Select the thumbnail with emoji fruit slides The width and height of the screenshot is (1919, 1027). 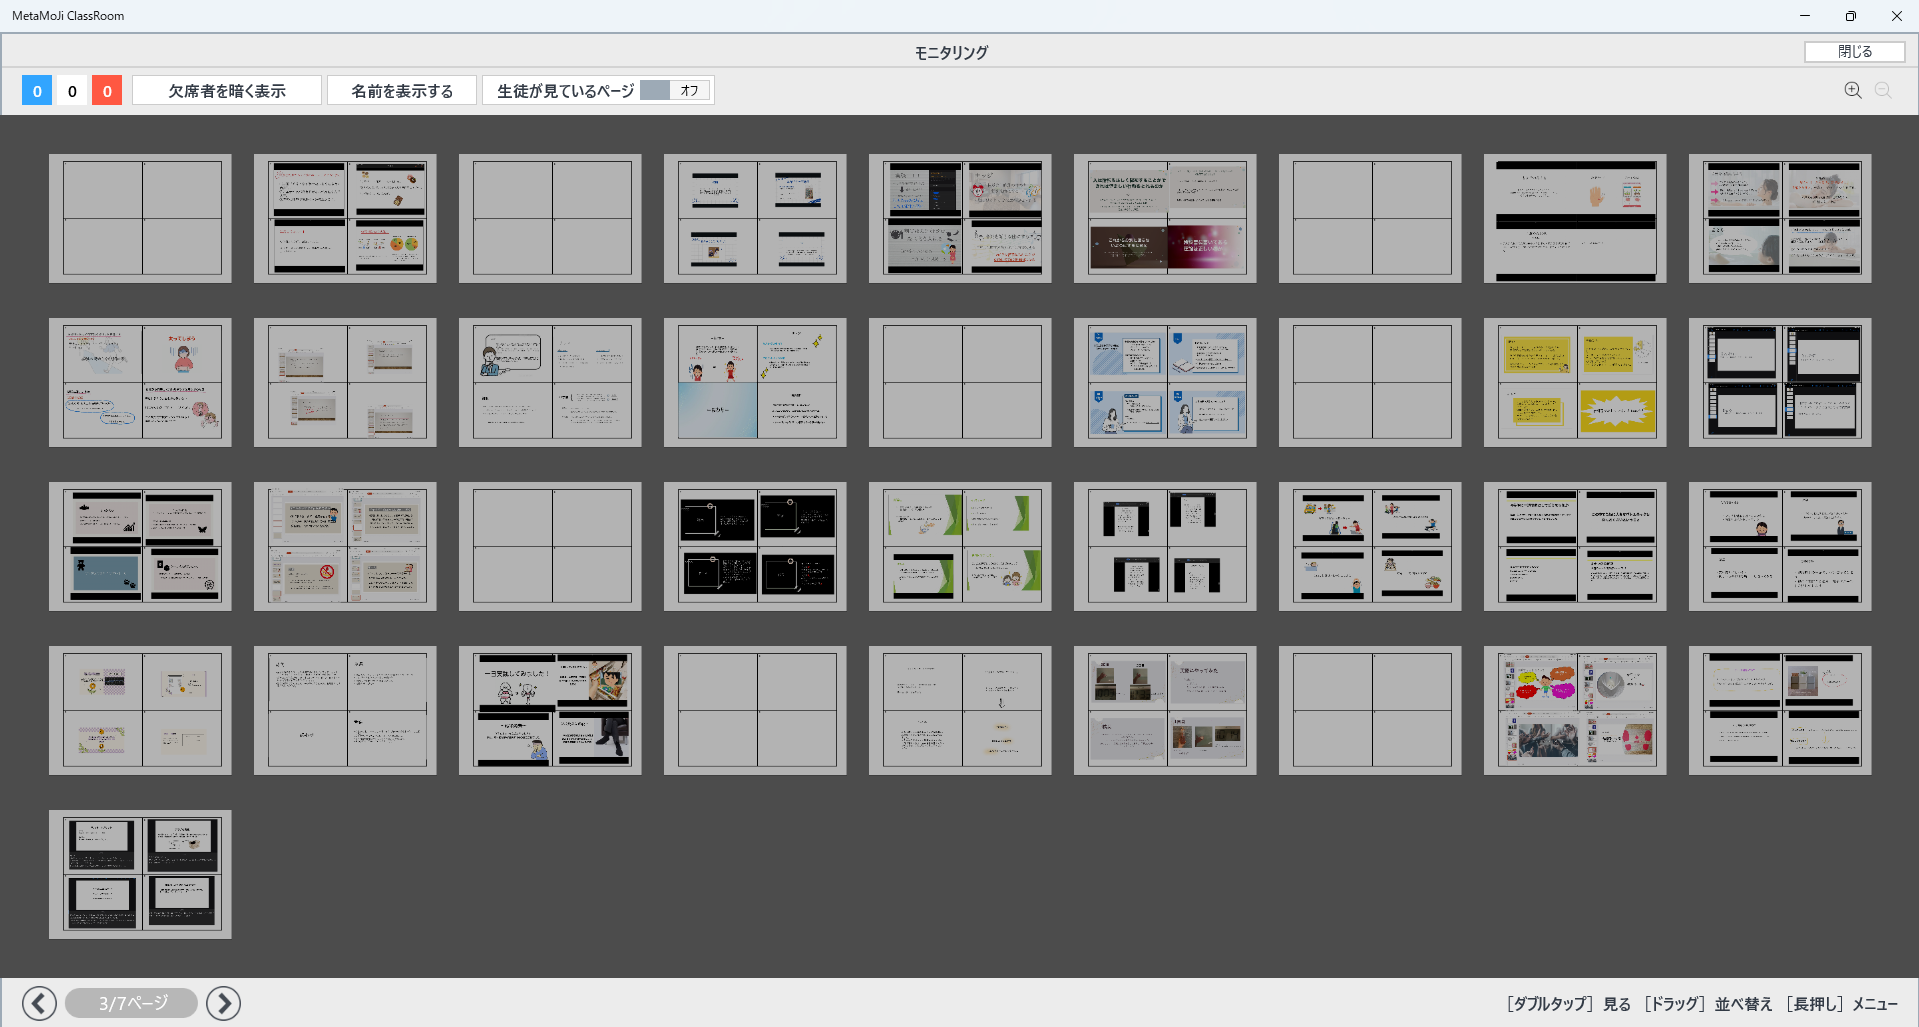coord(345,218)
